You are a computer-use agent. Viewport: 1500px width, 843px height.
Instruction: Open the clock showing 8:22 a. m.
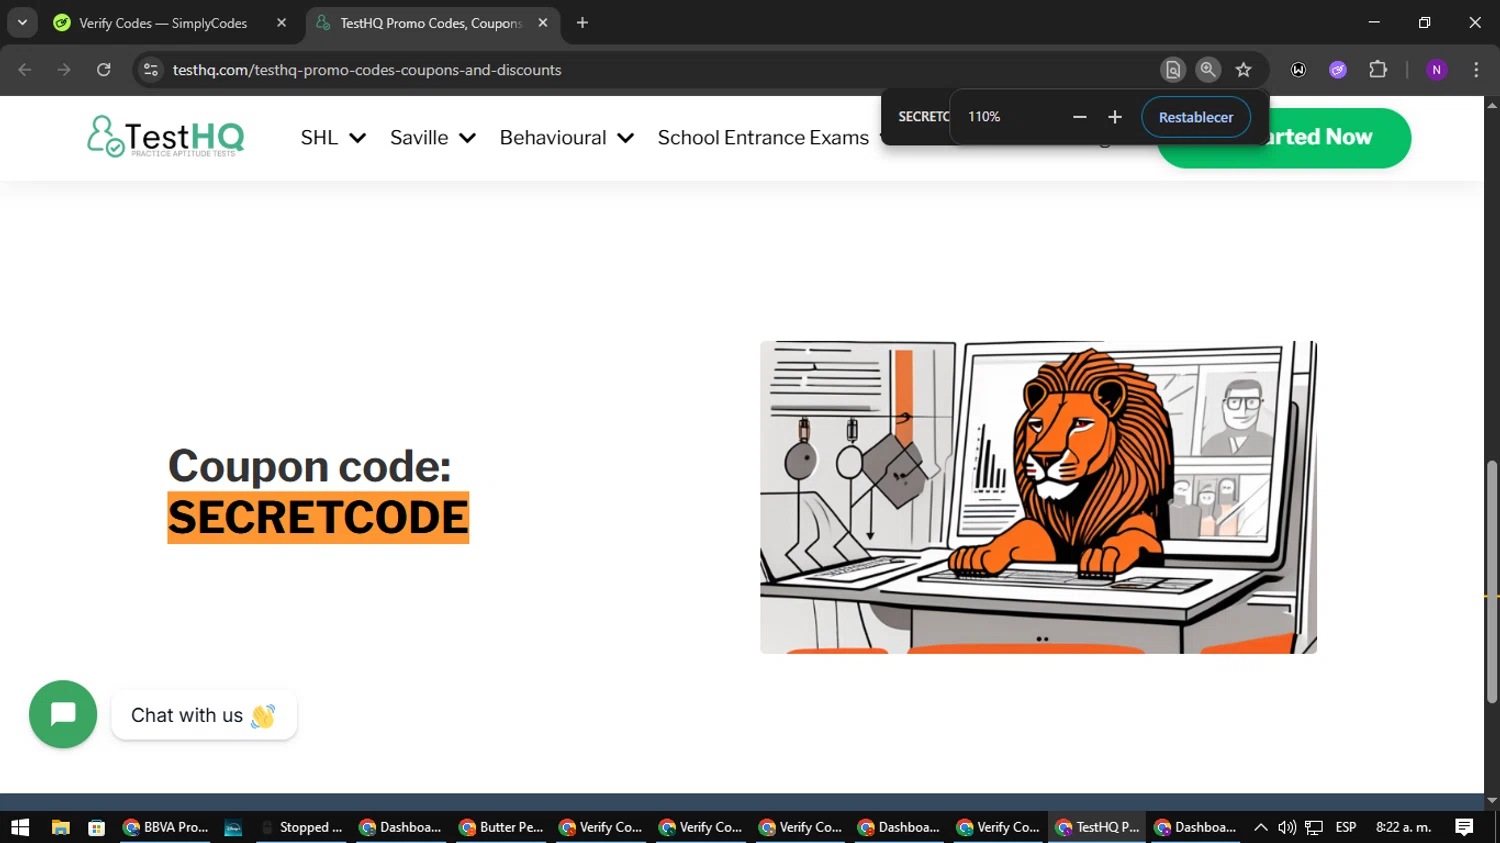click(1403, 827)
